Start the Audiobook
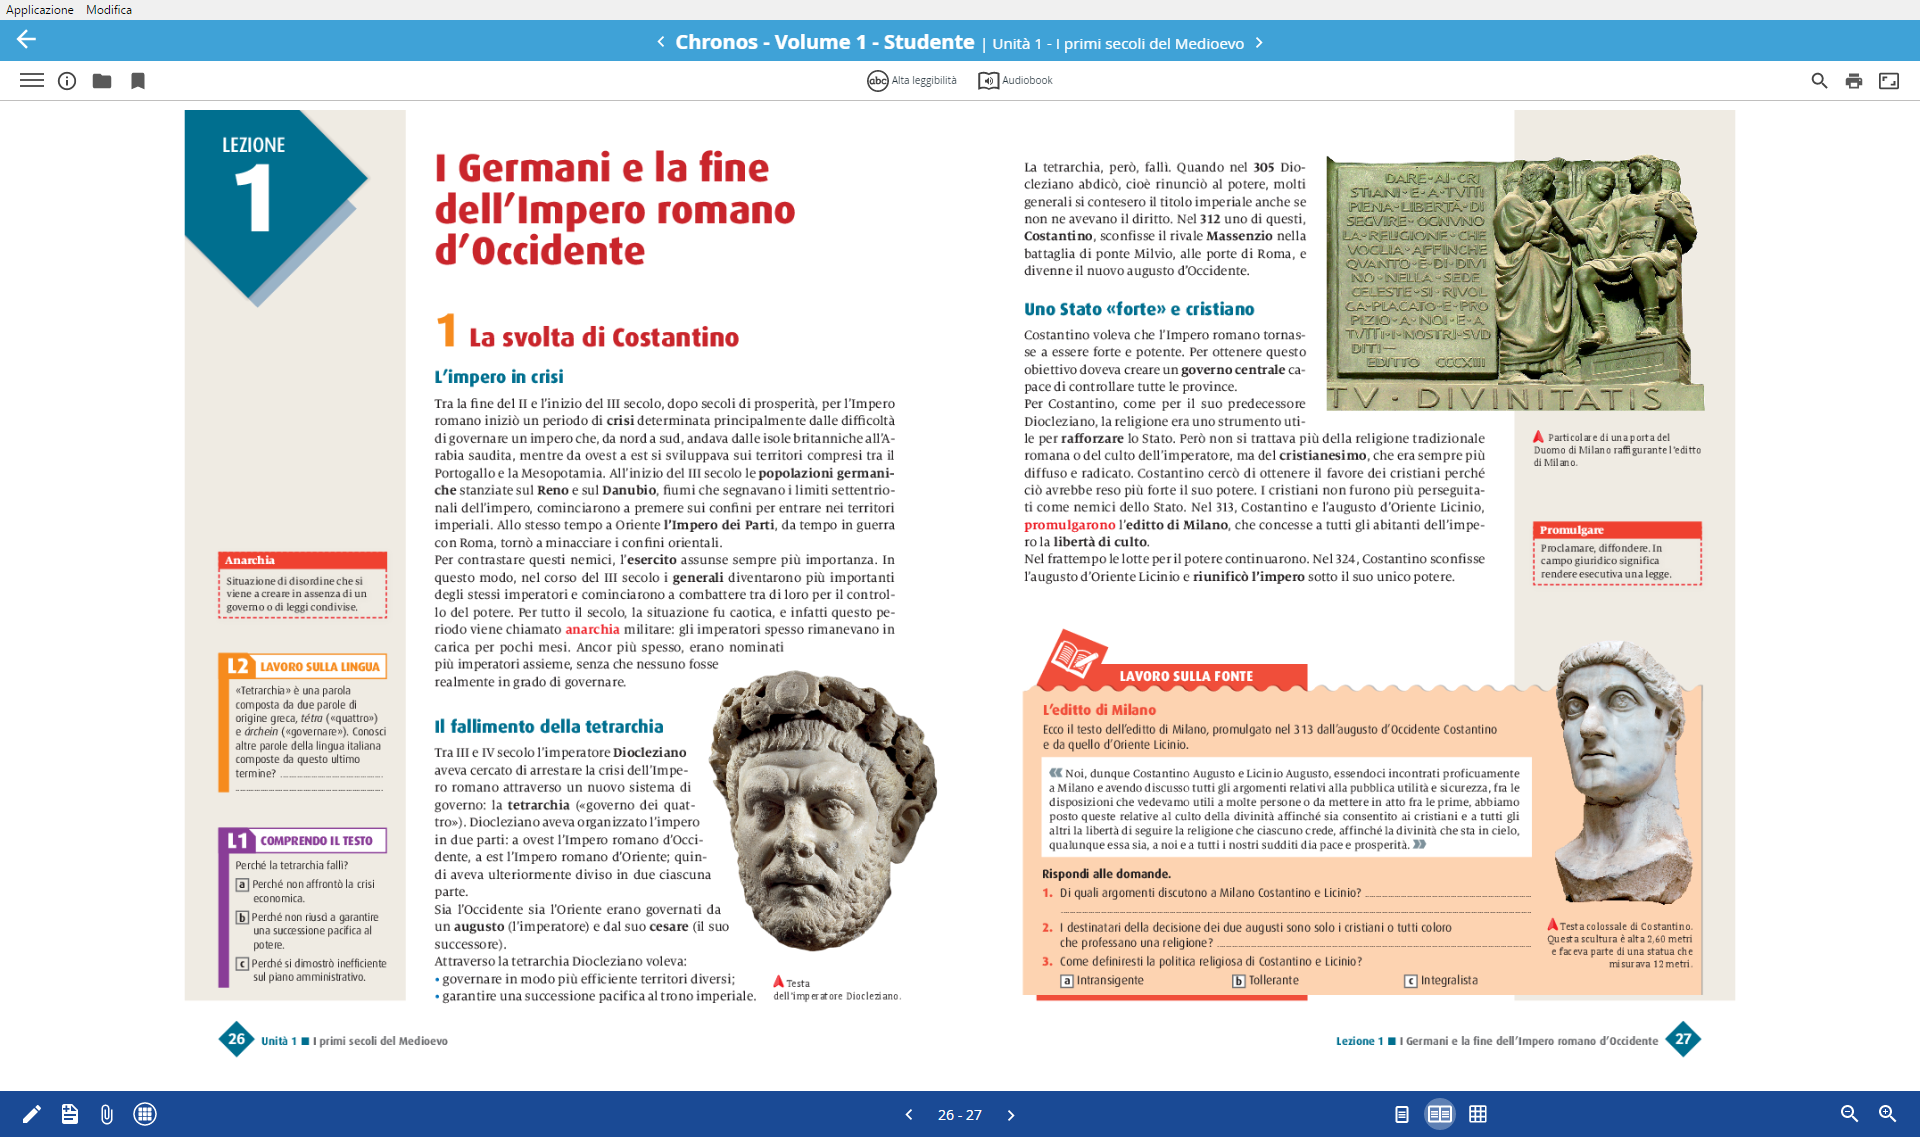 1015,81
